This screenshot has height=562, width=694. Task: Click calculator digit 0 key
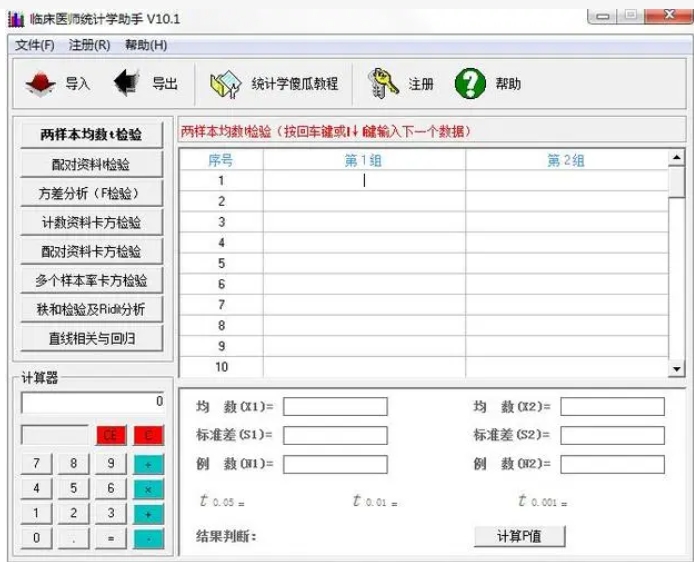[36, 538]
